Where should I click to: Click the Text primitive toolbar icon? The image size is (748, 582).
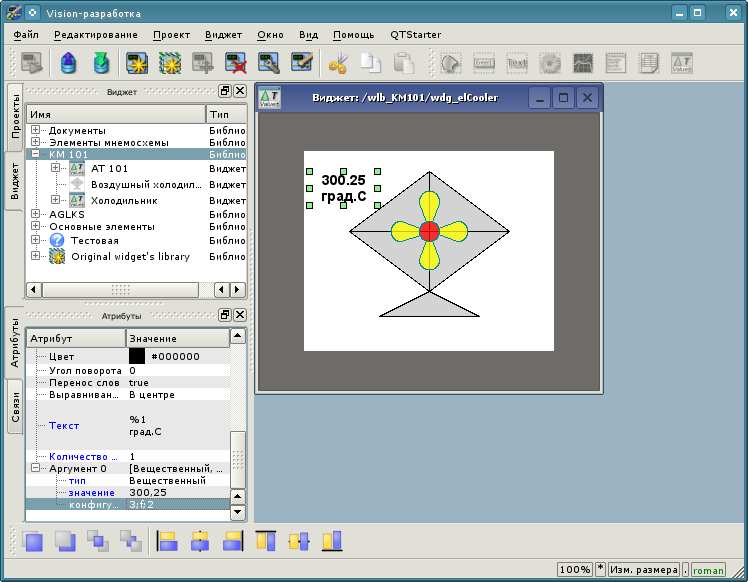[517, 64]
